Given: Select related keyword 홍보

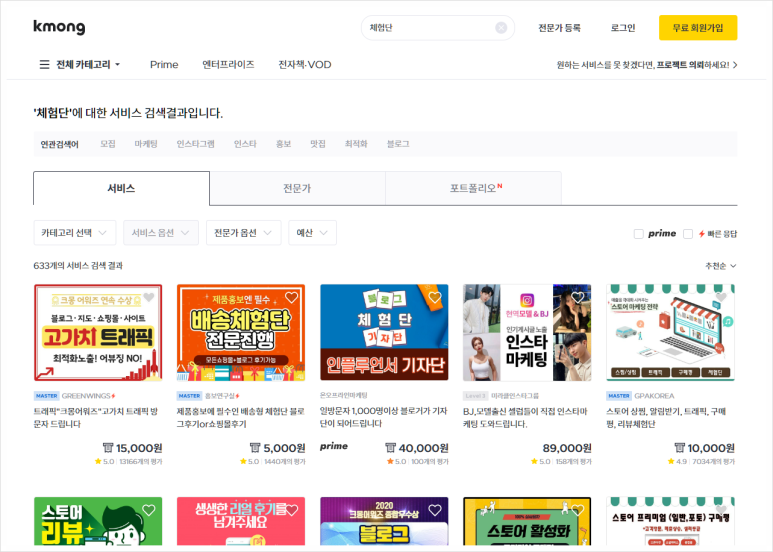Looking at the screenshot, I should coord(283,144).
